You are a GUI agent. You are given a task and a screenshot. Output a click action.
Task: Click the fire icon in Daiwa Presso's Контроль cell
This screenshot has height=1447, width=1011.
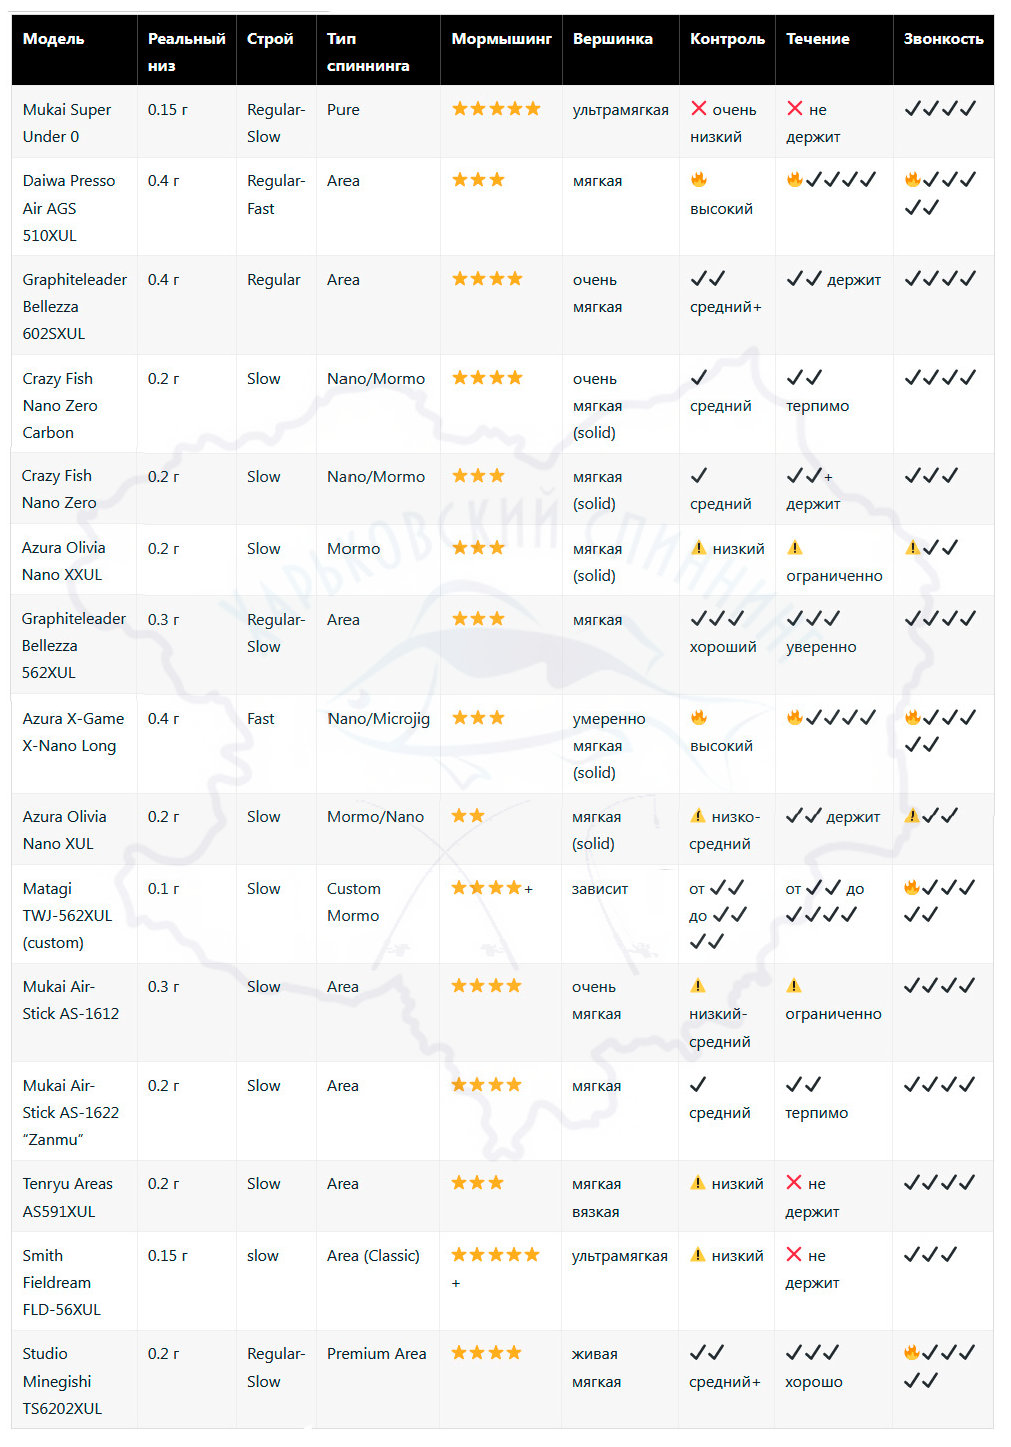[699, 180]
